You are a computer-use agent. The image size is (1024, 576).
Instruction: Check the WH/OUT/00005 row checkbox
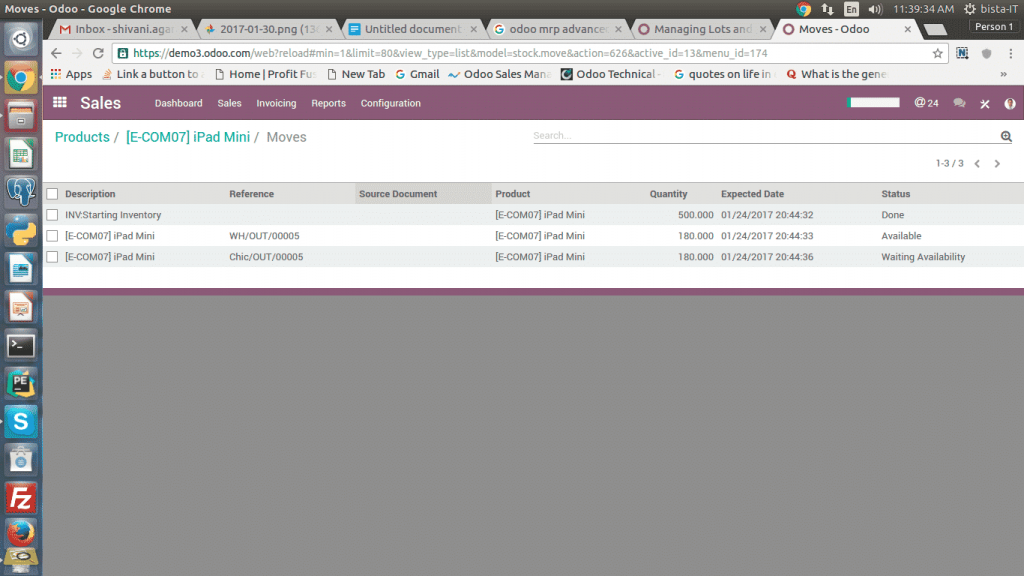pos(52,236)
